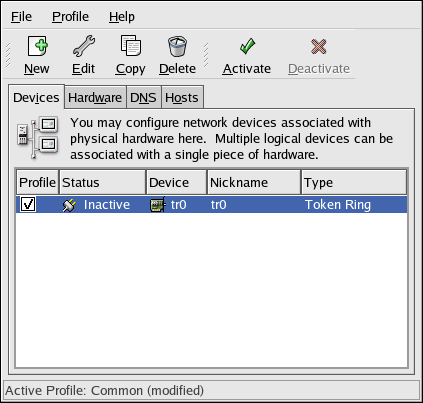
Task: Select the Token Ring device row
Action: pos(212,205)
